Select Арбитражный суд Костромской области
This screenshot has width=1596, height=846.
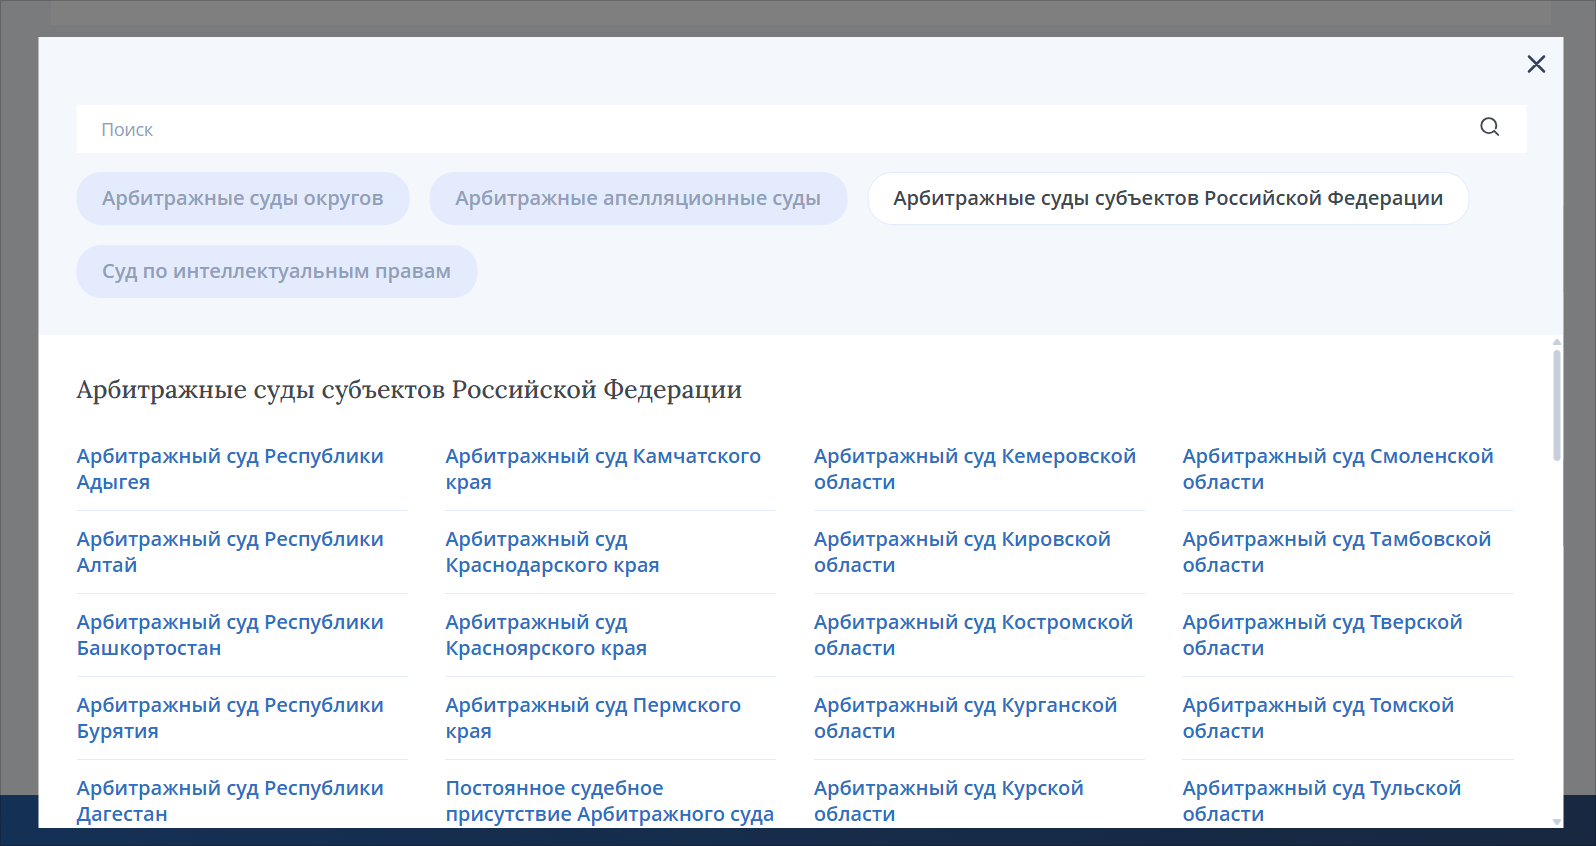pyautogui.click(x=972, y=635)
